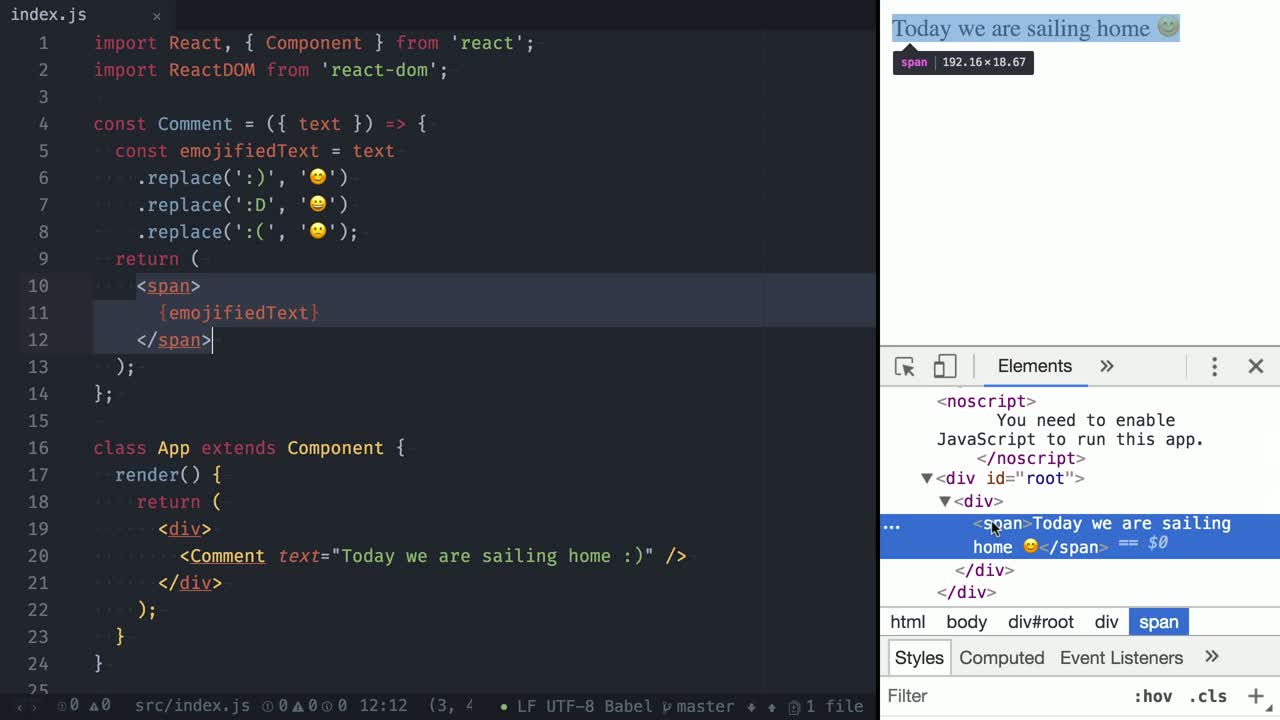Collapse the inner div node in Elements tree

point(944,501)
